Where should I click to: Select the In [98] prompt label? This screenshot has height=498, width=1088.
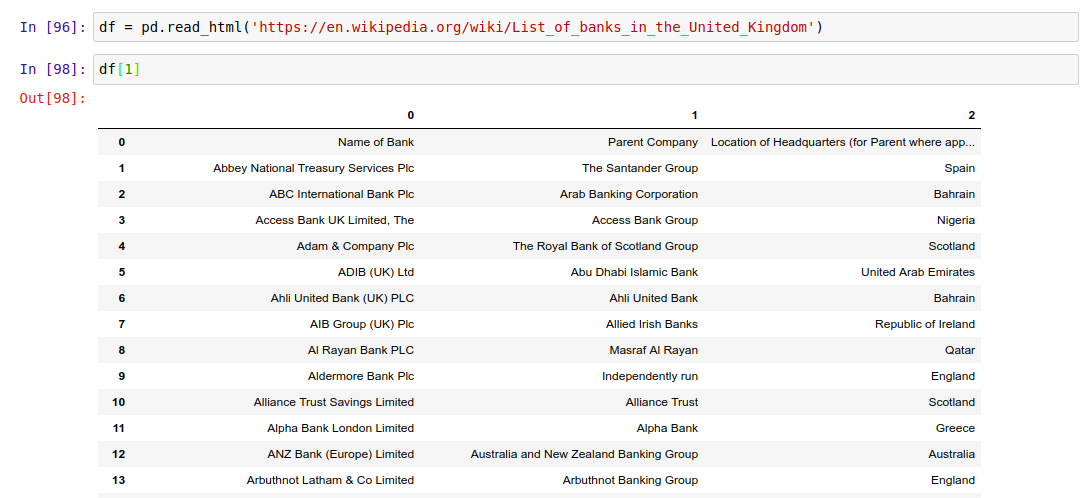(x=53, y=69)
